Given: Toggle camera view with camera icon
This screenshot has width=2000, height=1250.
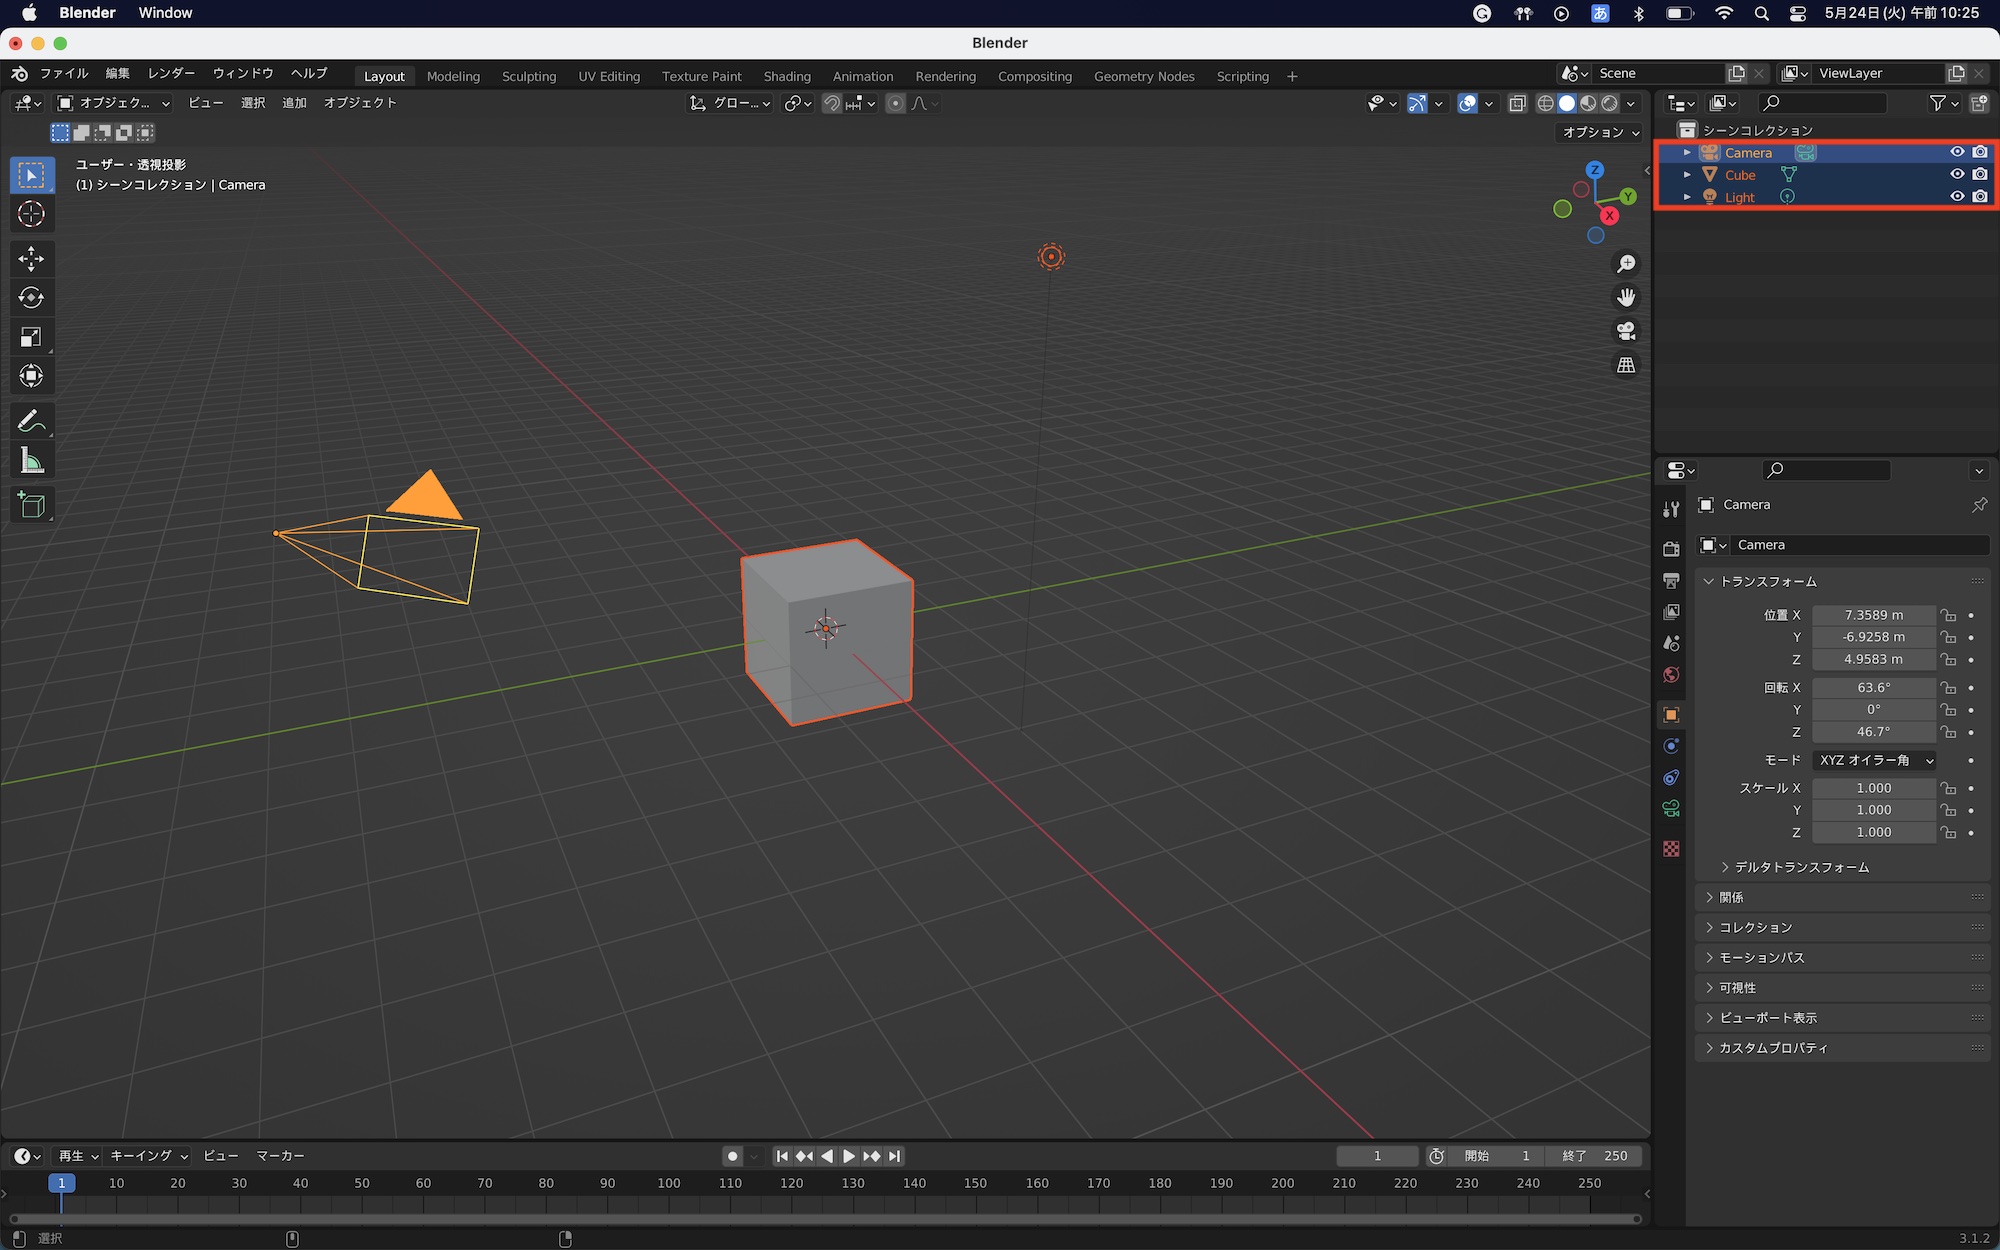Looking at the screenshot, I should point(1626,331).
